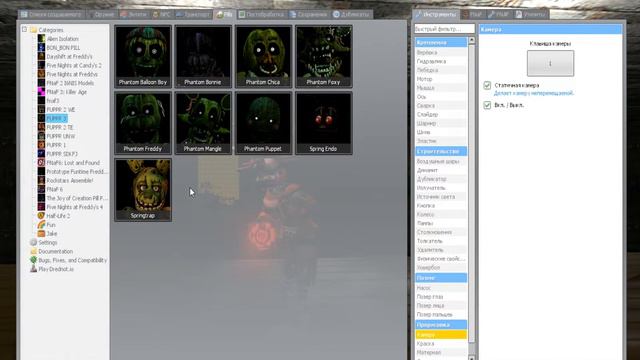
Task: Click the tool list scrollbar up arrow
Action: pyautogui.click(x=472, y=40)
